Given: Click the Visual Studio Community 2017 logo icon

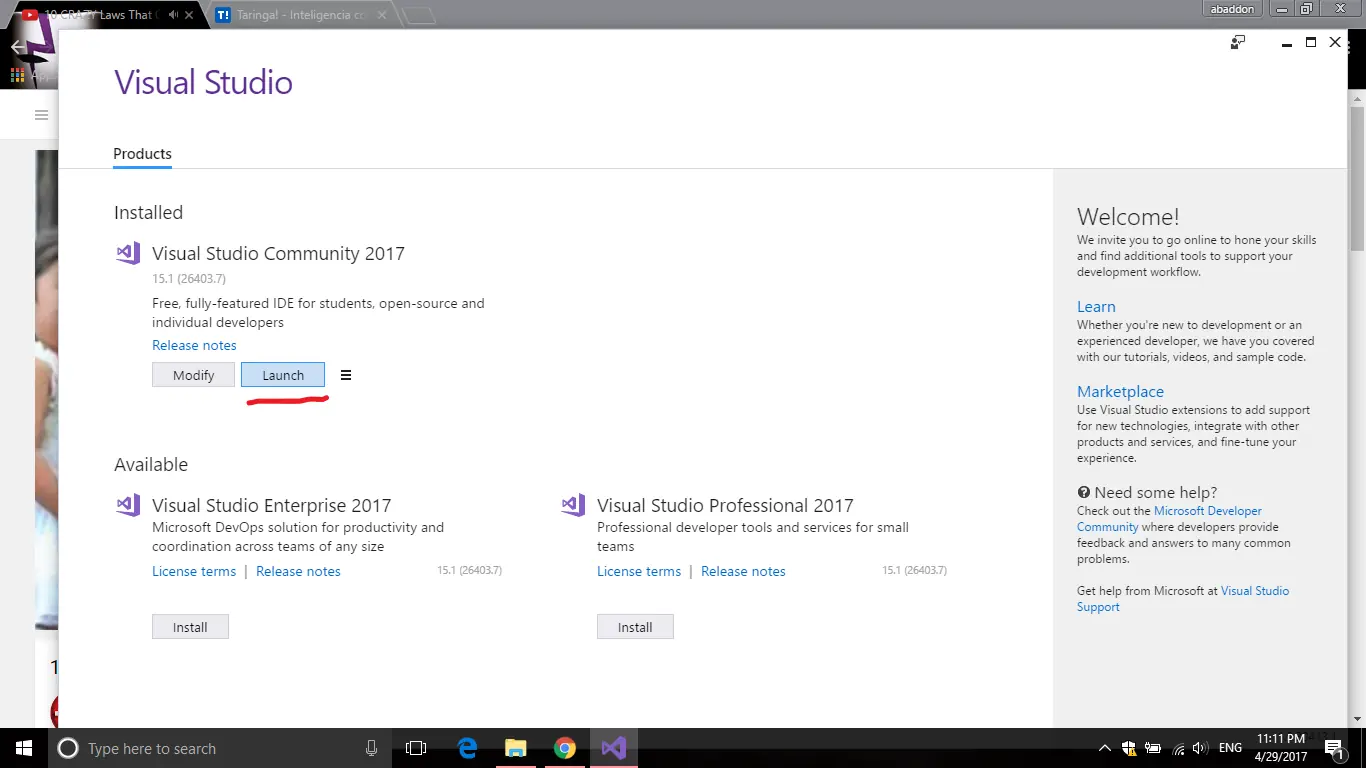Looking at the screenshot, I should tap(128, 253).
